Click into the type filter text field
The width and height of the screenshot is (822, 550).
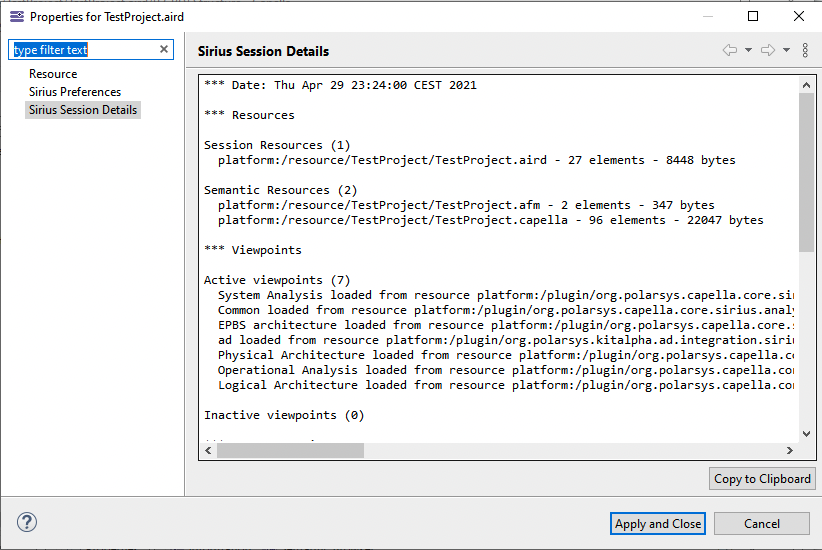pyautogui.click(x=83, y=50)
